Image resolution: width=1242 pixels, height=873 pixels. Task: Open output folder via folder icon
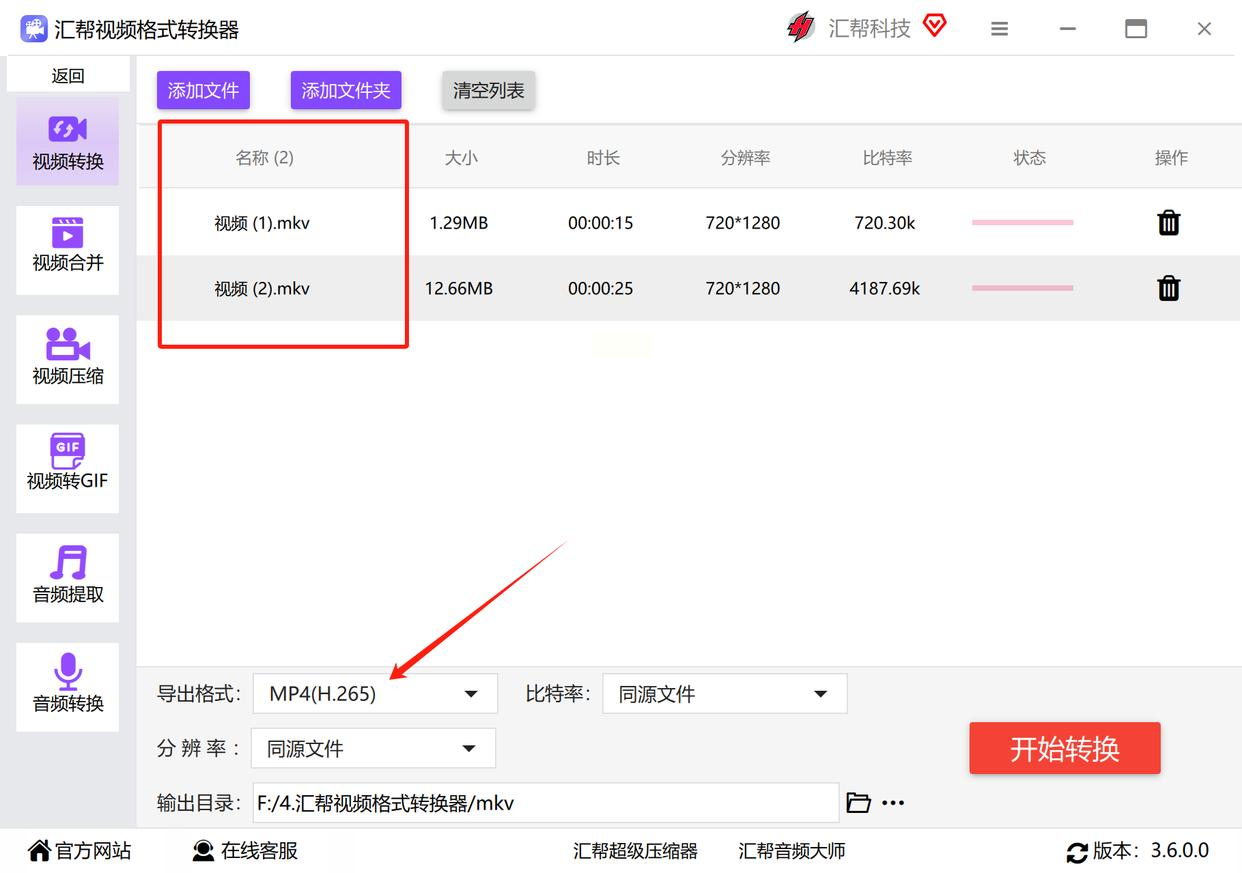(858, 802)
